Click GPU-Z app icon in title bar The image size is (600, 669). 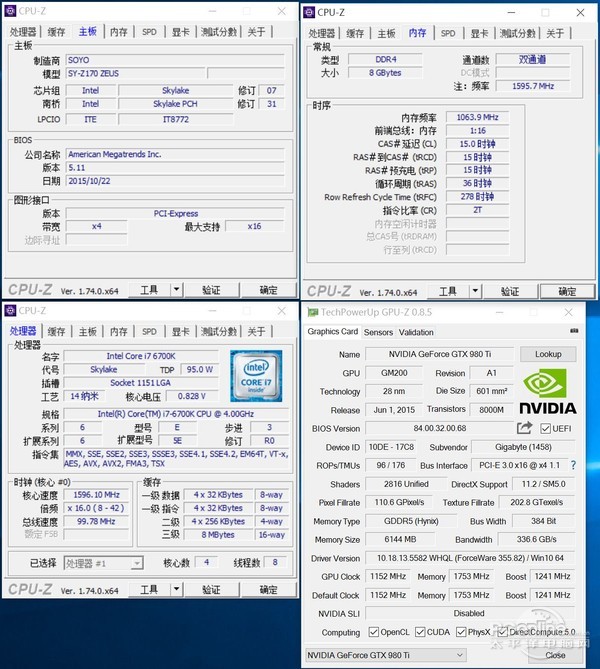pos(313,312)
